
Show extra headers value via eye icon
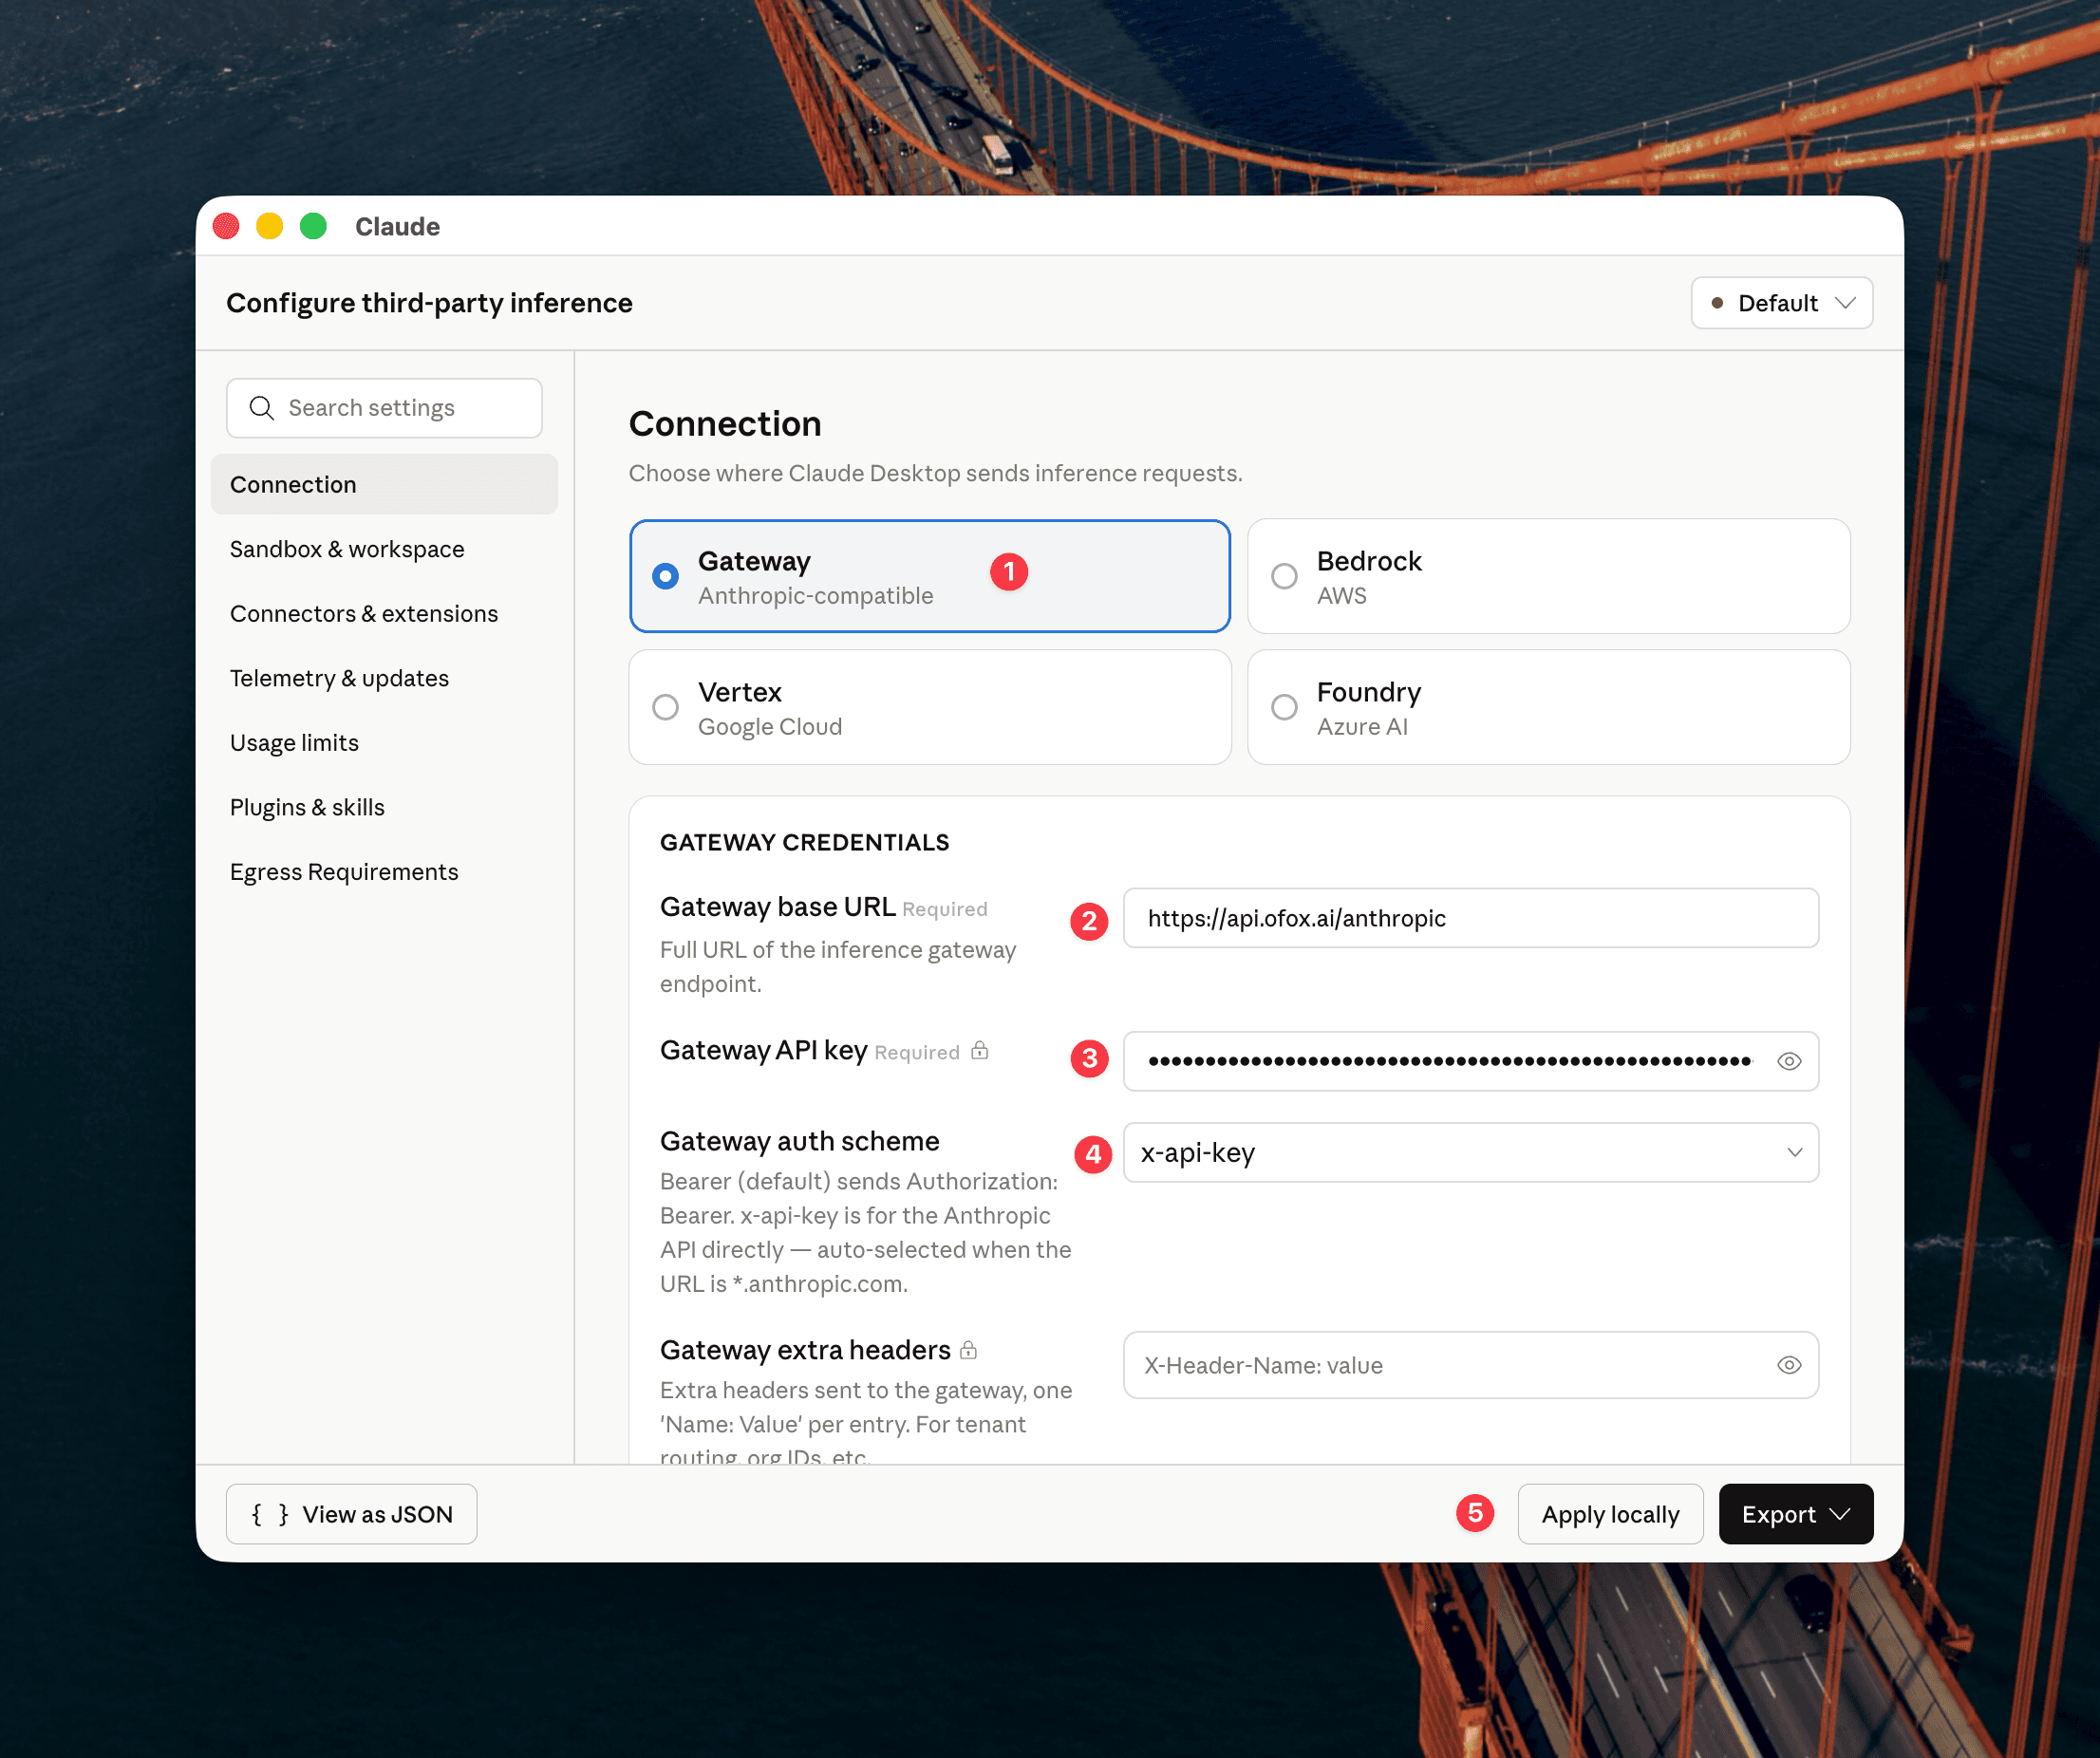(x=1788, y=1365)
